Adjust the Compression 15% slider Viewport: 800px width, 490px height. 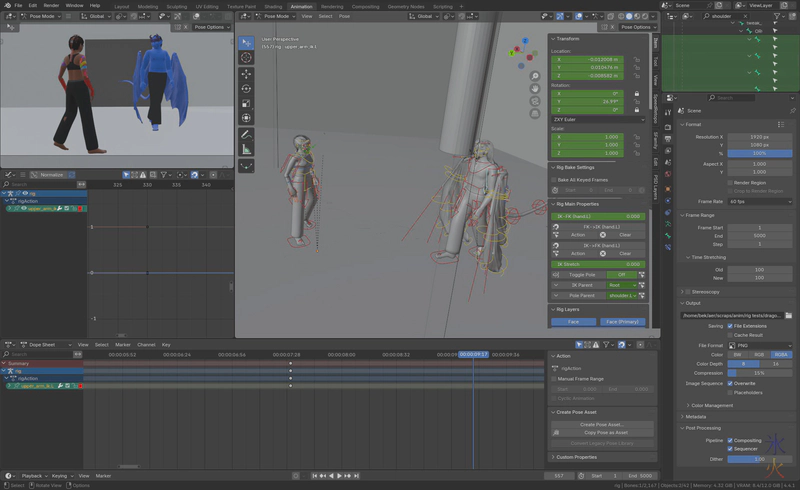760,373
